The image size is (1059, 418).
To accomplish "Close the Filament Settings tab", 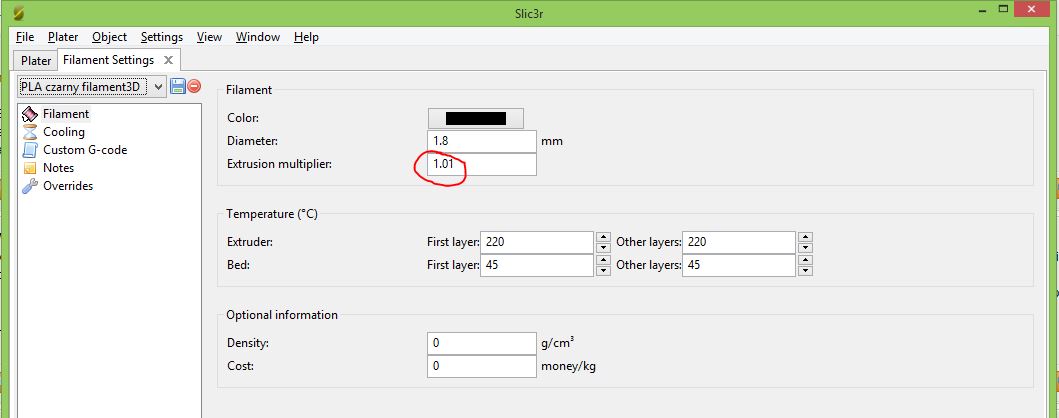I will pos(169,60).
